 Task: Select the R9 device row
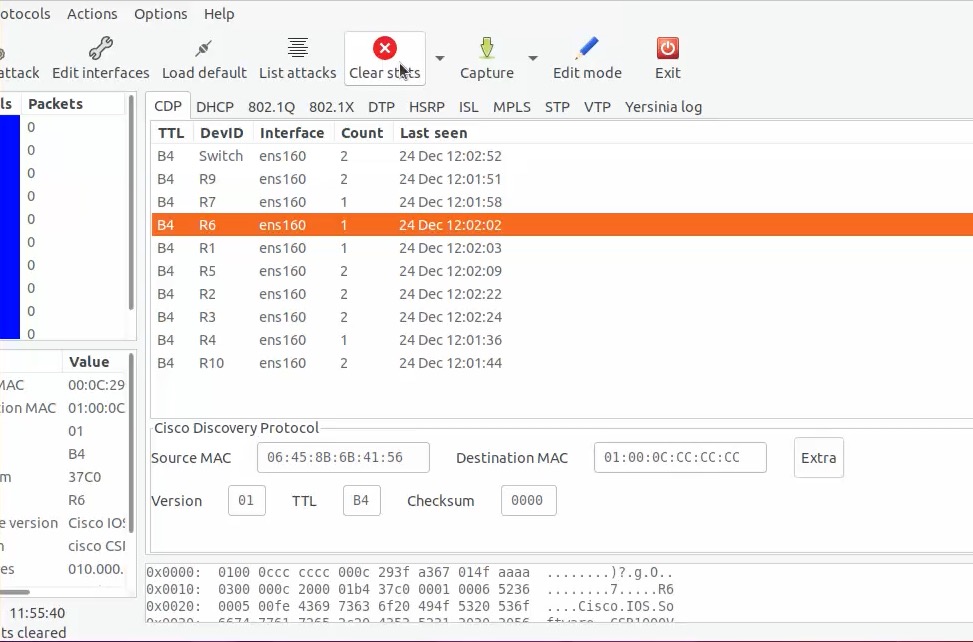click(x=562, y=179)
